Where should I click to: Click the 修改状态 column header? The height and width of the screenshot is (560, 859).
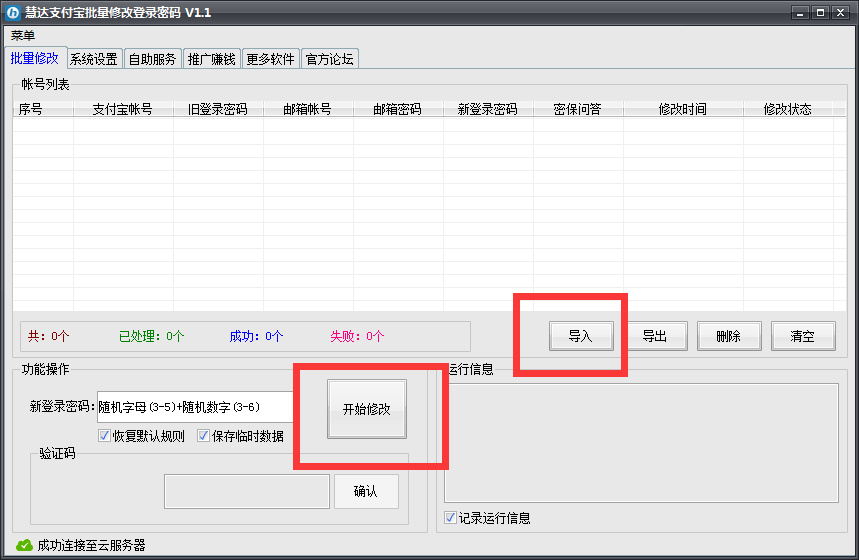point(787,109)
